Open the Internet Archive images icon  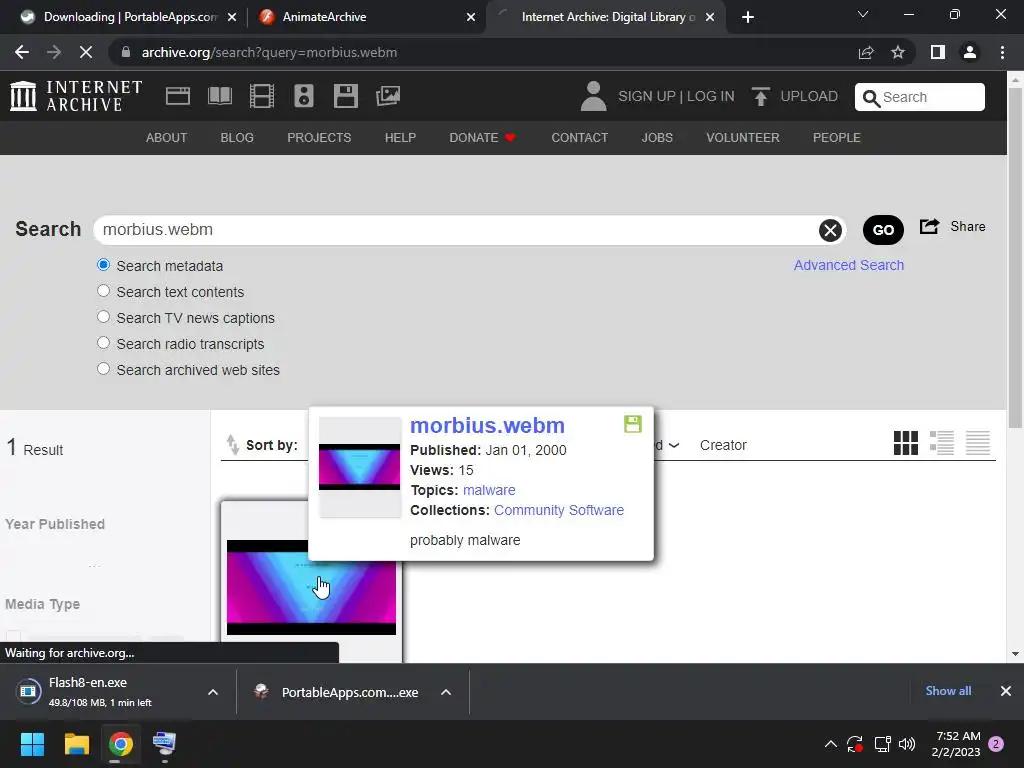coord(388,96)
